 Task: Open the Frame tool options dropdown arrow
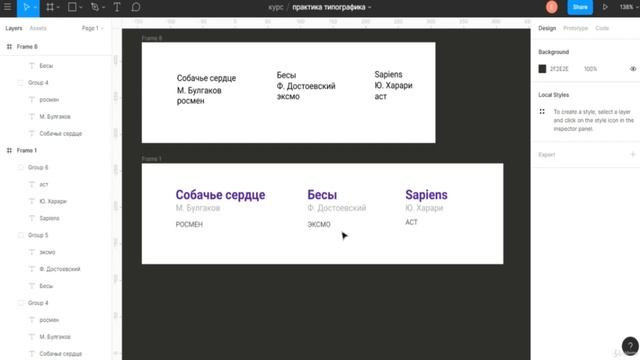click(58, 7)
